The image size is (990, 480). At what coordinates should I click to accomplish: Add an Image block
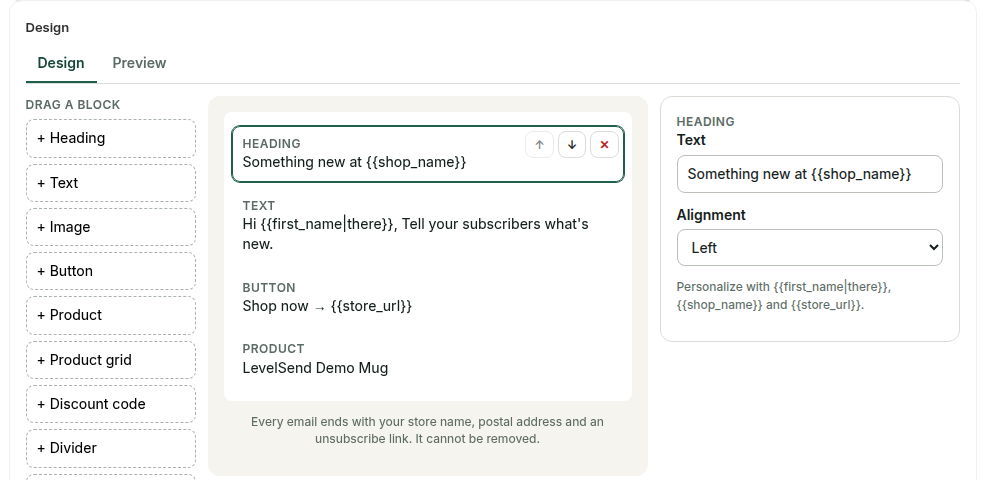(111, 227)
